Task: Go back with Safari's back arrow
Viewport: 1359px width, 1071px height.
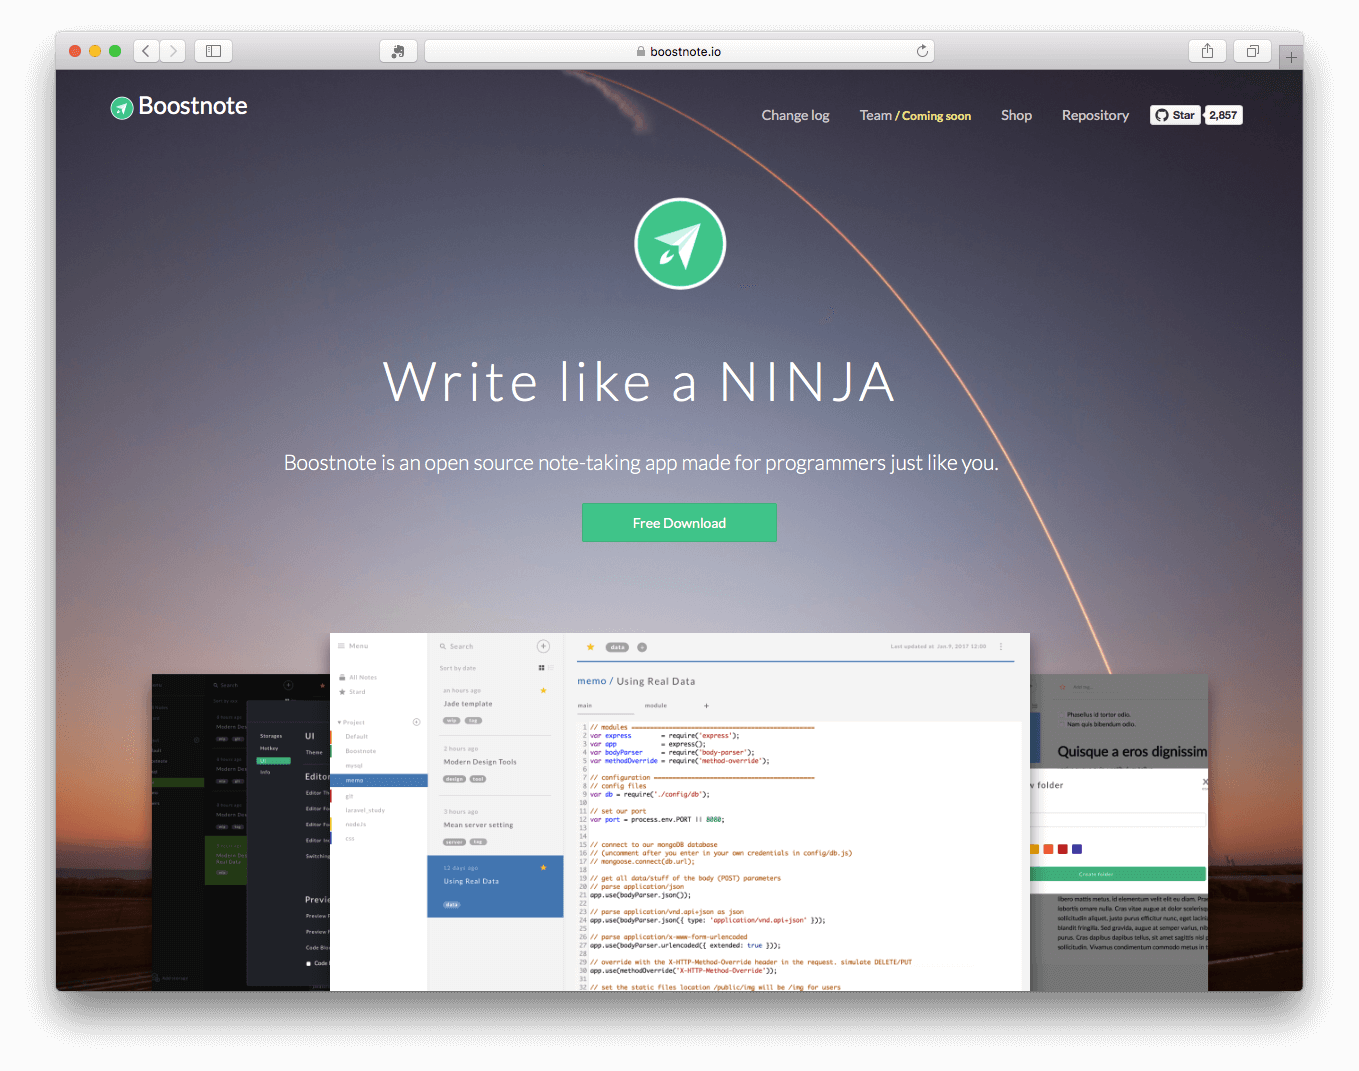Action: pyautogui.click(x=146, y=51)
